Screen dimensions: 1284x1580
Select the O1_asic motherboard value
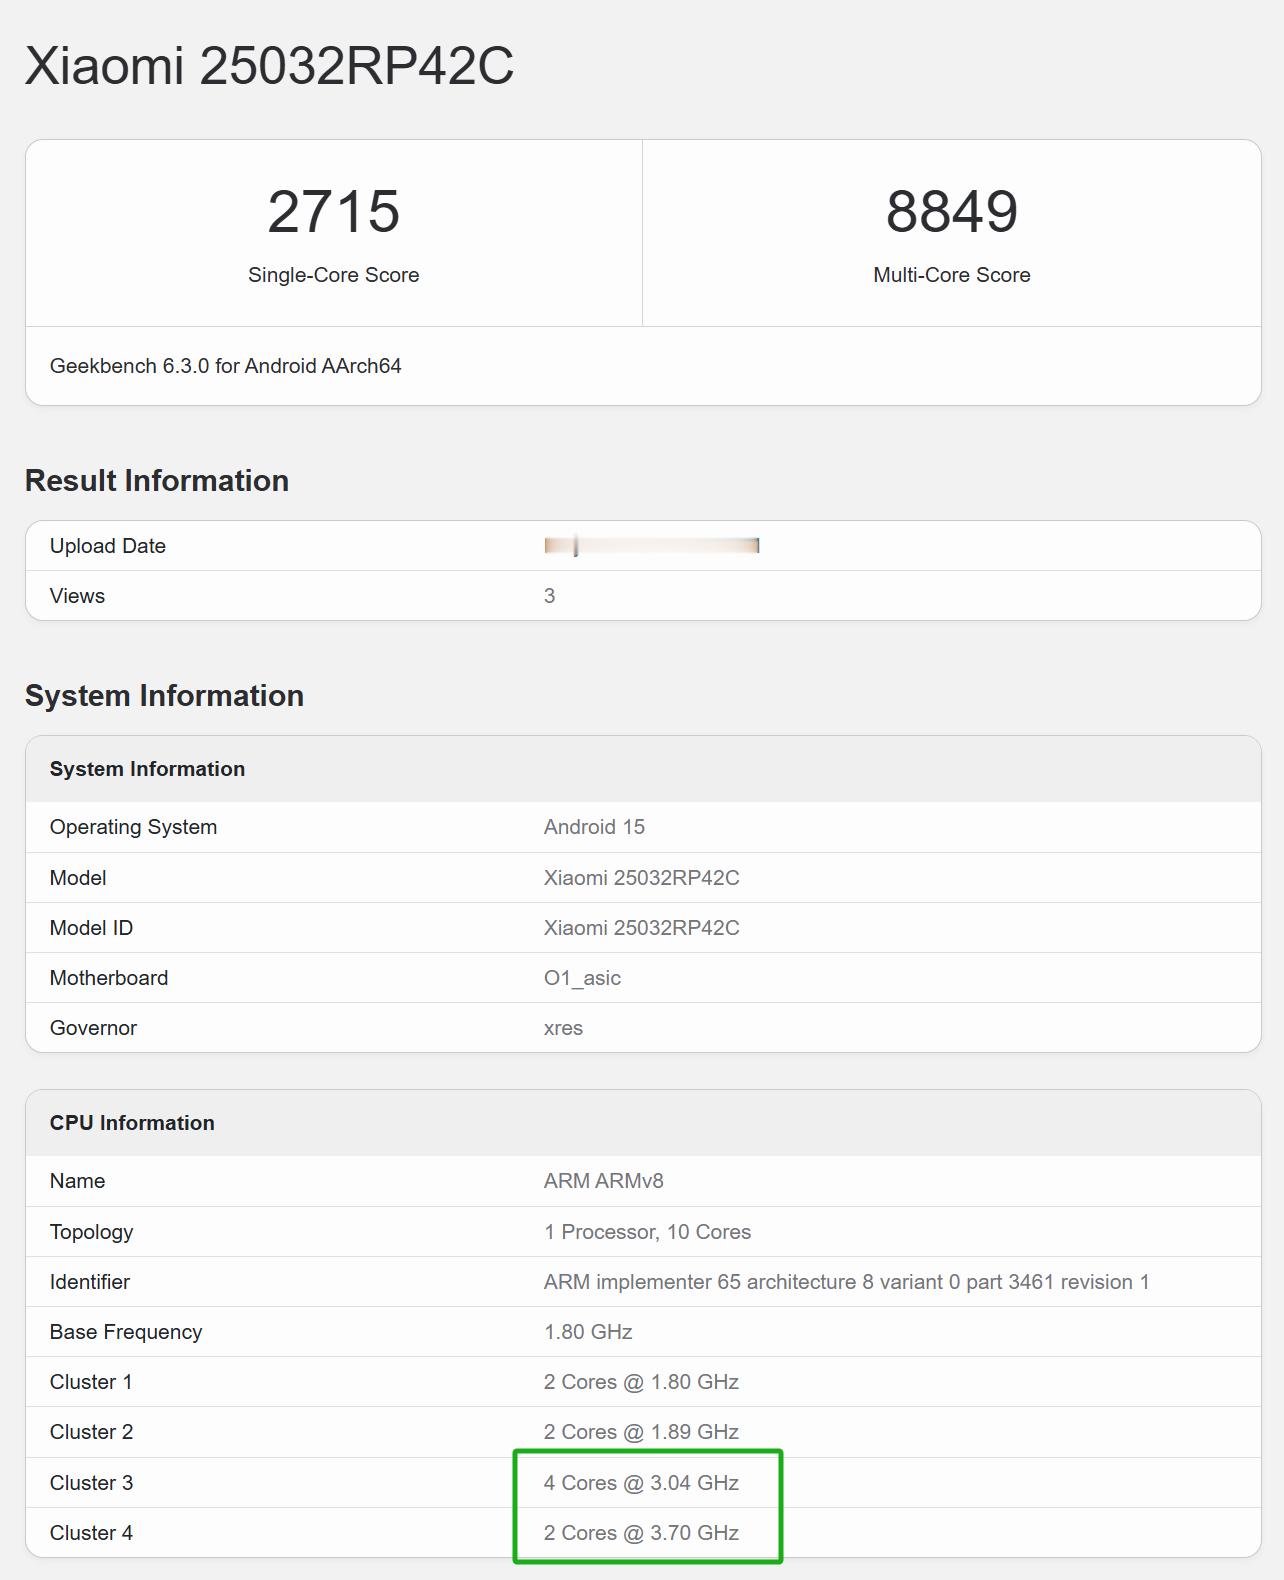click(x=582, y=978)
